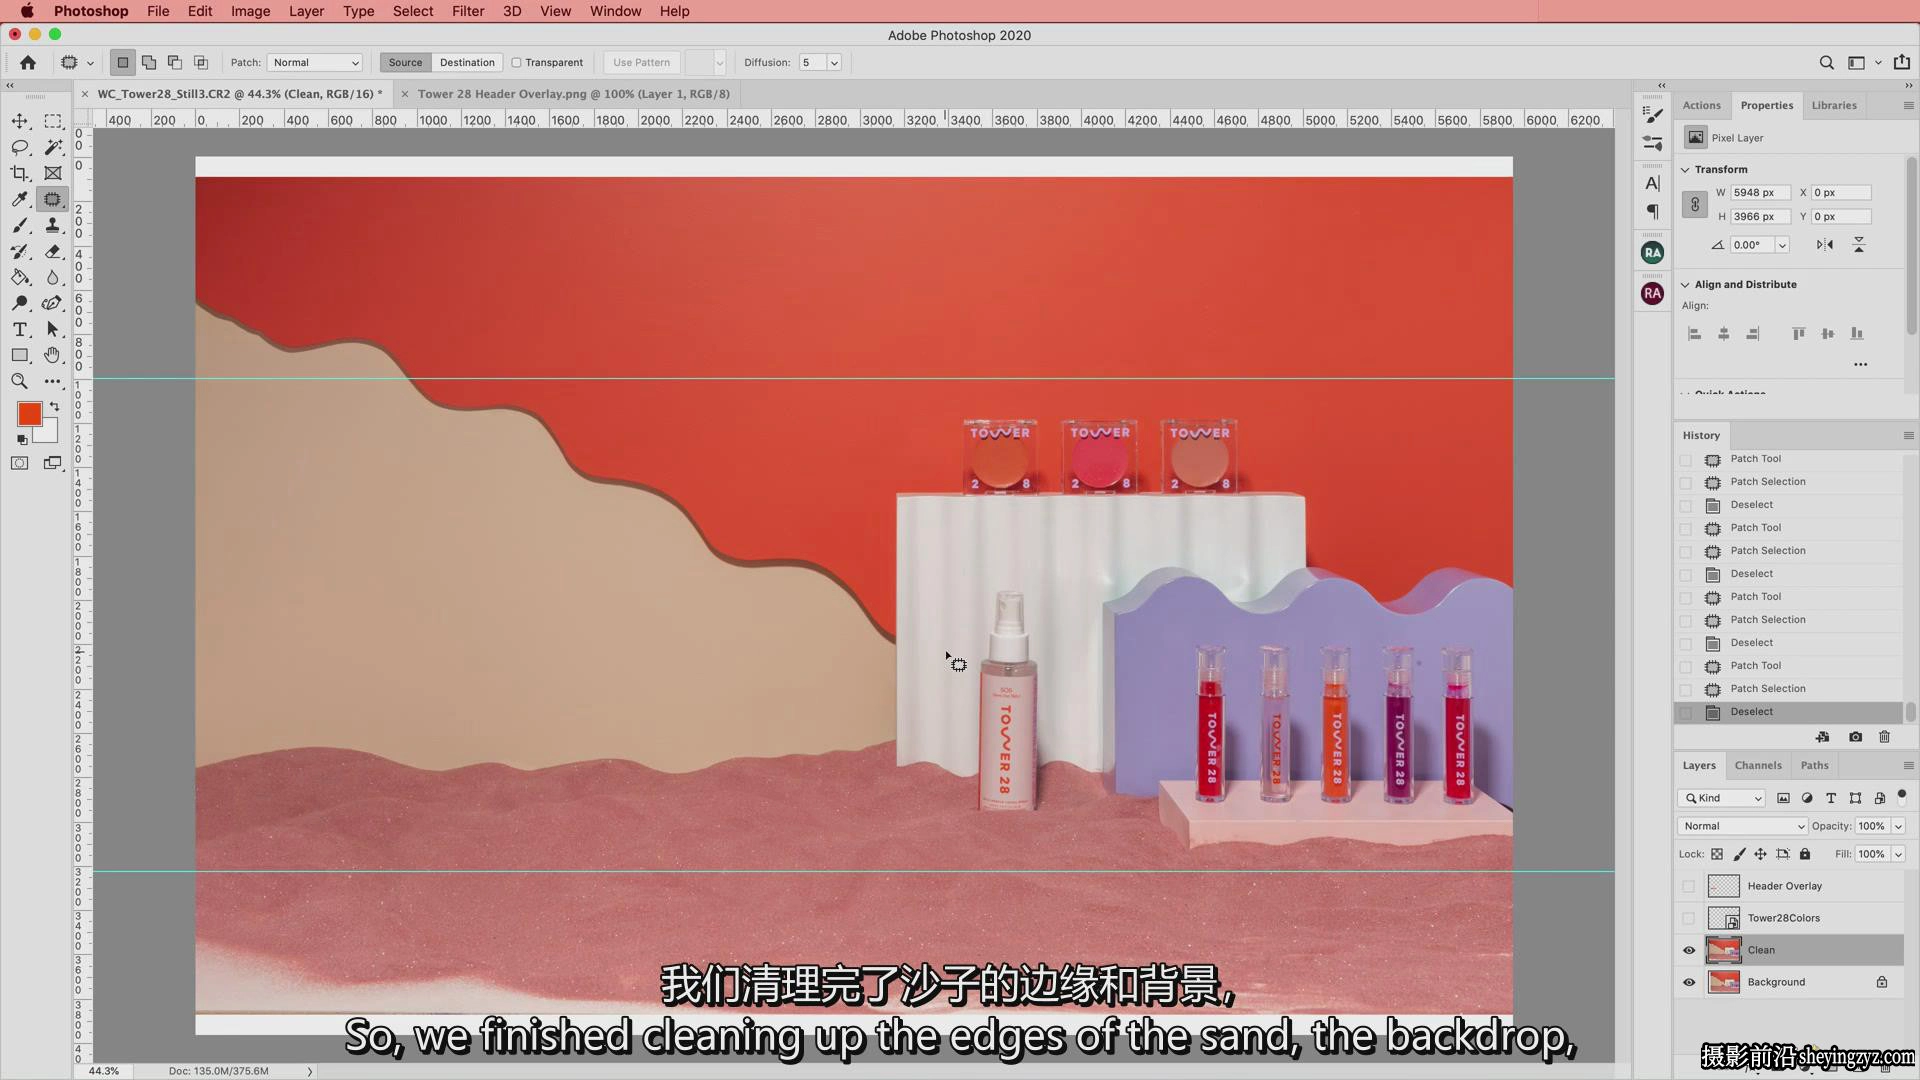1920x1080 pixels.
Task: Toggle lock transparent pixels
Action: 1717,854
